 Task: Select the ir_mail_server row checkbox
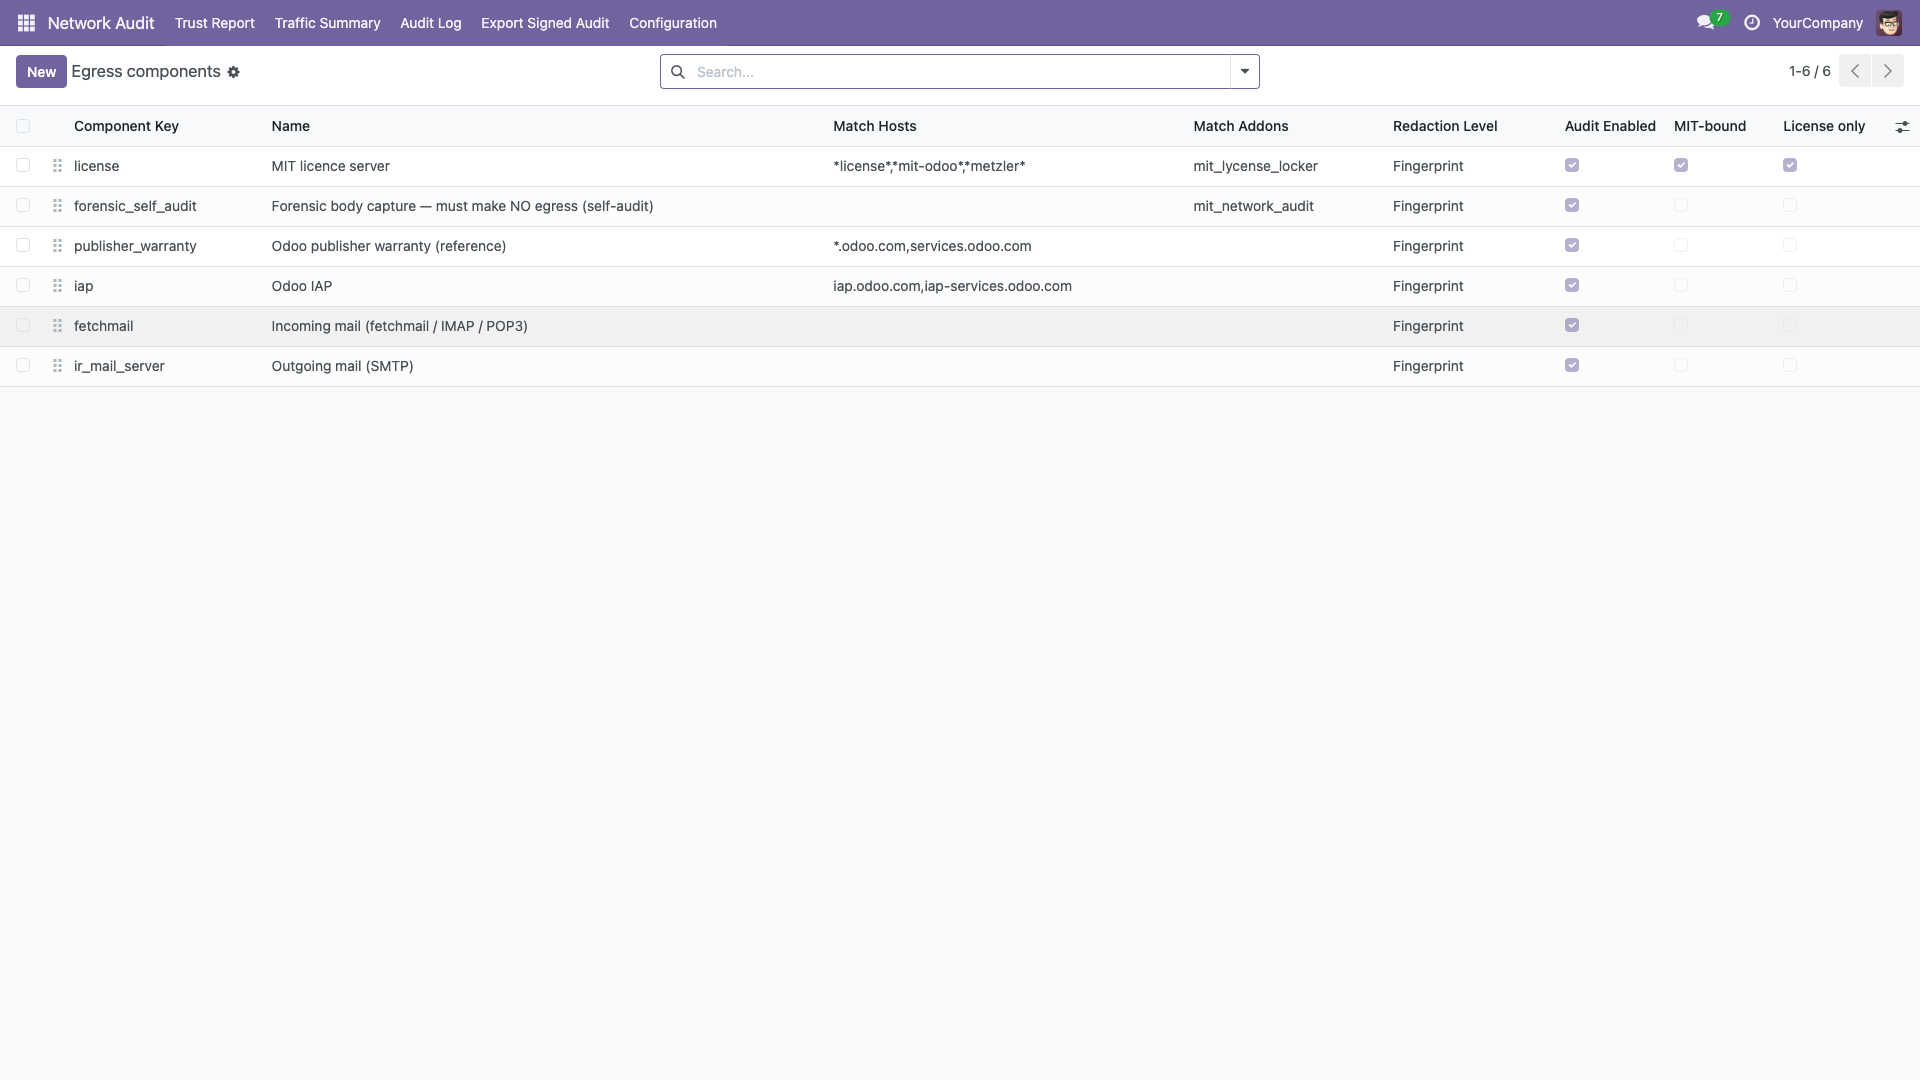coord(23,365)
